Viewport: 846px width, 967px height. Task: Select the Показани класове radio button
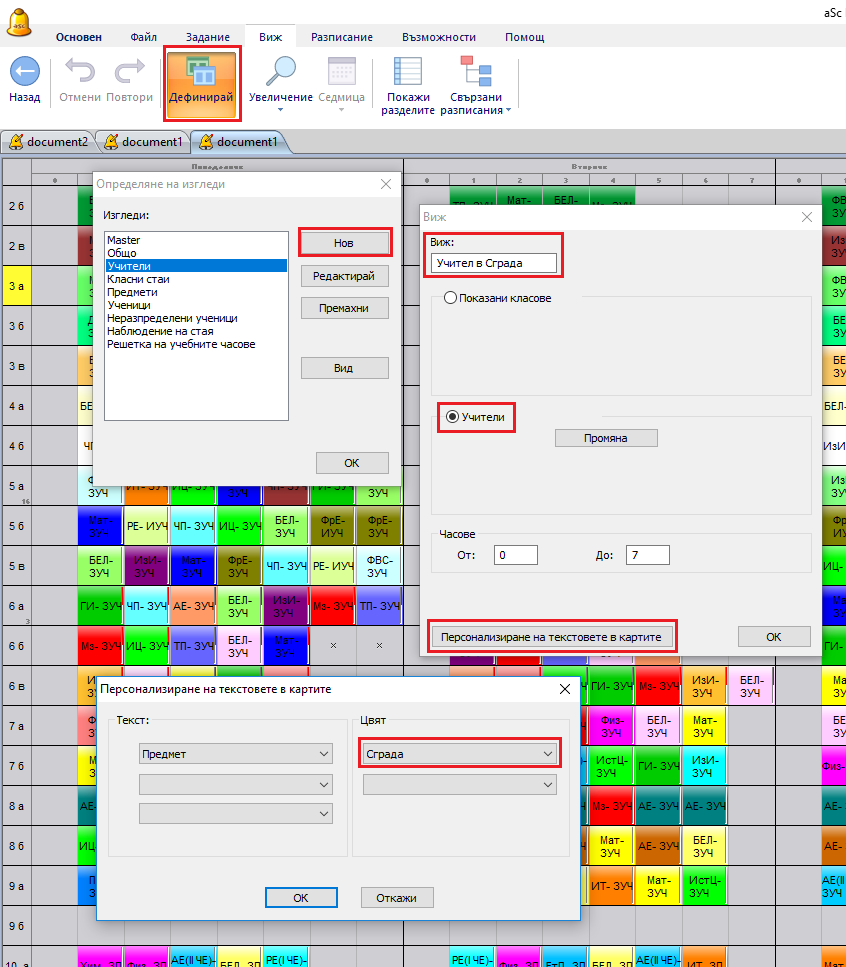coord(450,298)
